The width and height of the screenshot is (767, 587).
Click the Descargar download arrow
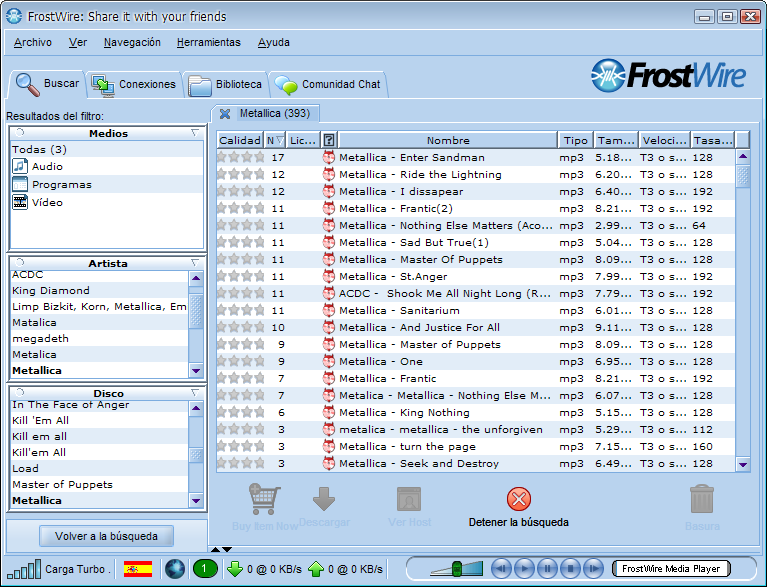(324, 500)
